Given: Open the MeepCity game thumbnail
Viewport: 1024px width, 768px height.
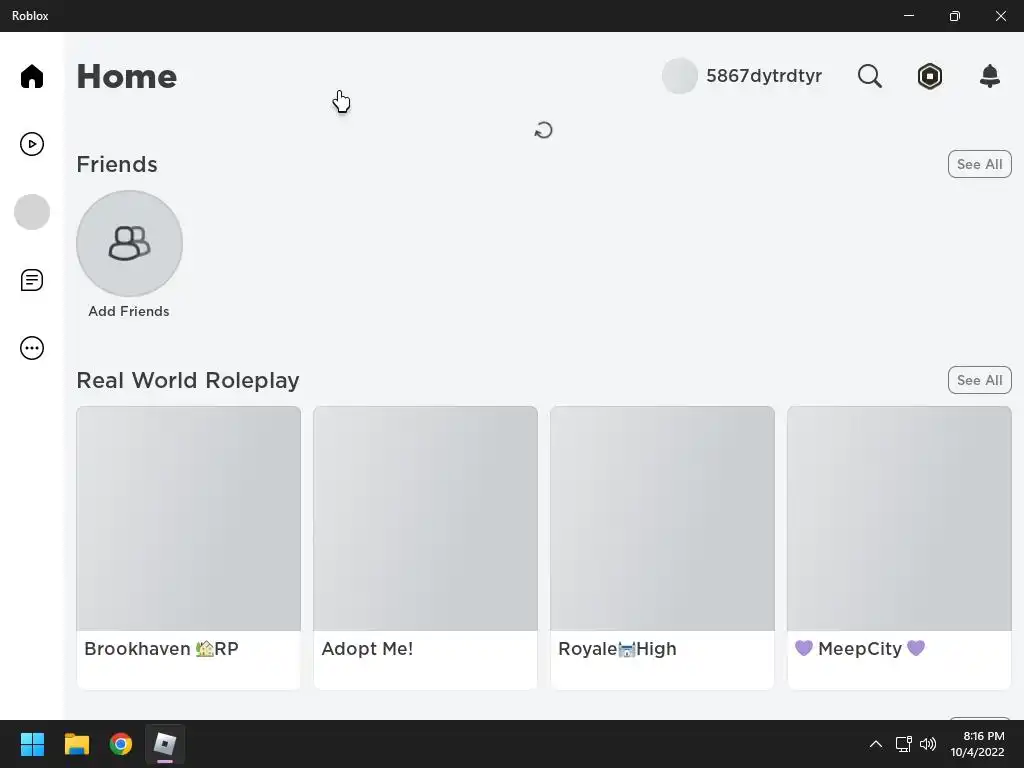Looking at the screenshot, I should click(899, 519).
